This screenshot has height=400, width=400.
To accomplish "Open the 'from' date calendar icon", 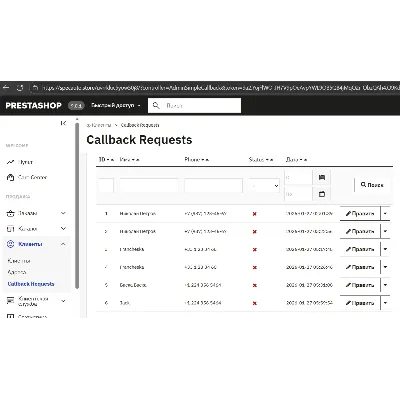I will tap(322, 177).
